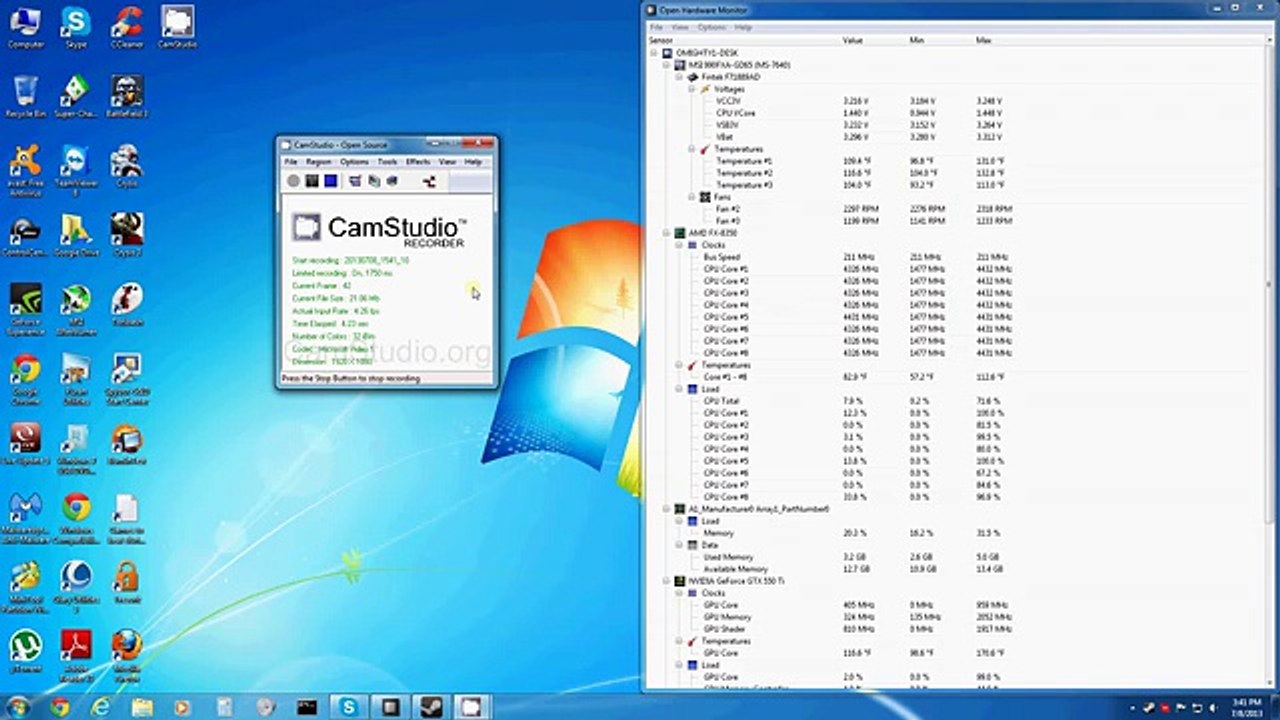Open the Malwarebytes Anti-Malware desktop shortcut
This screenshot has width=1280, height=720.
25,516
